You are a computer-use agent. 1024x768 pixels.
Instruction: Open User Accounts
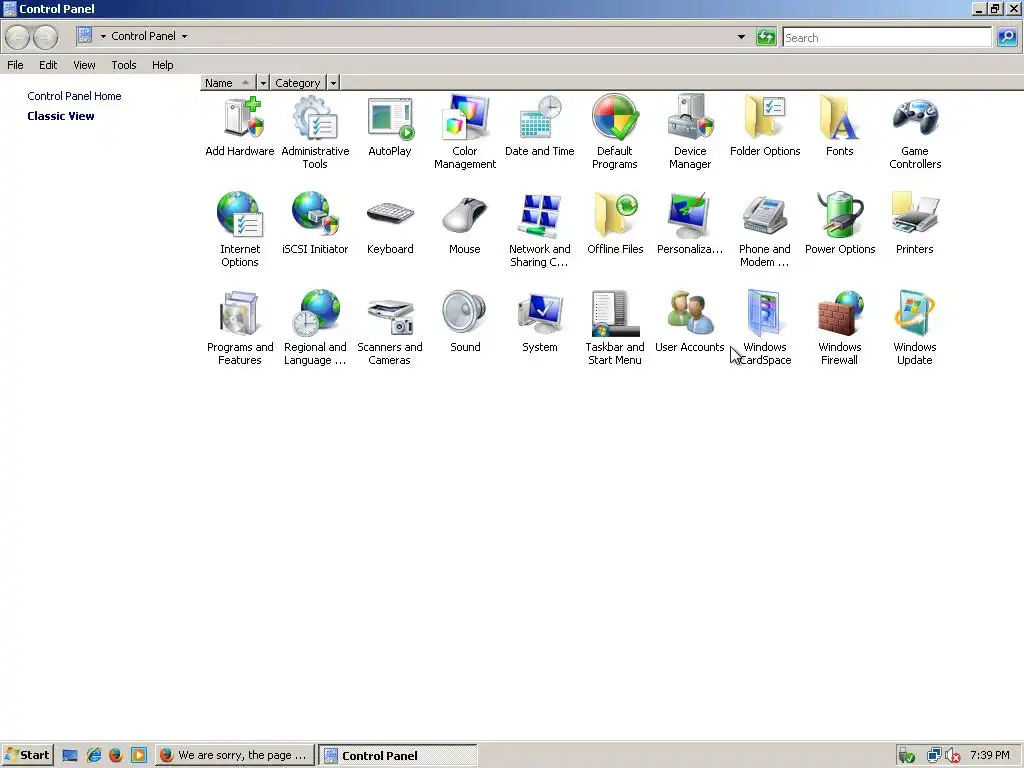pos(690,323)
